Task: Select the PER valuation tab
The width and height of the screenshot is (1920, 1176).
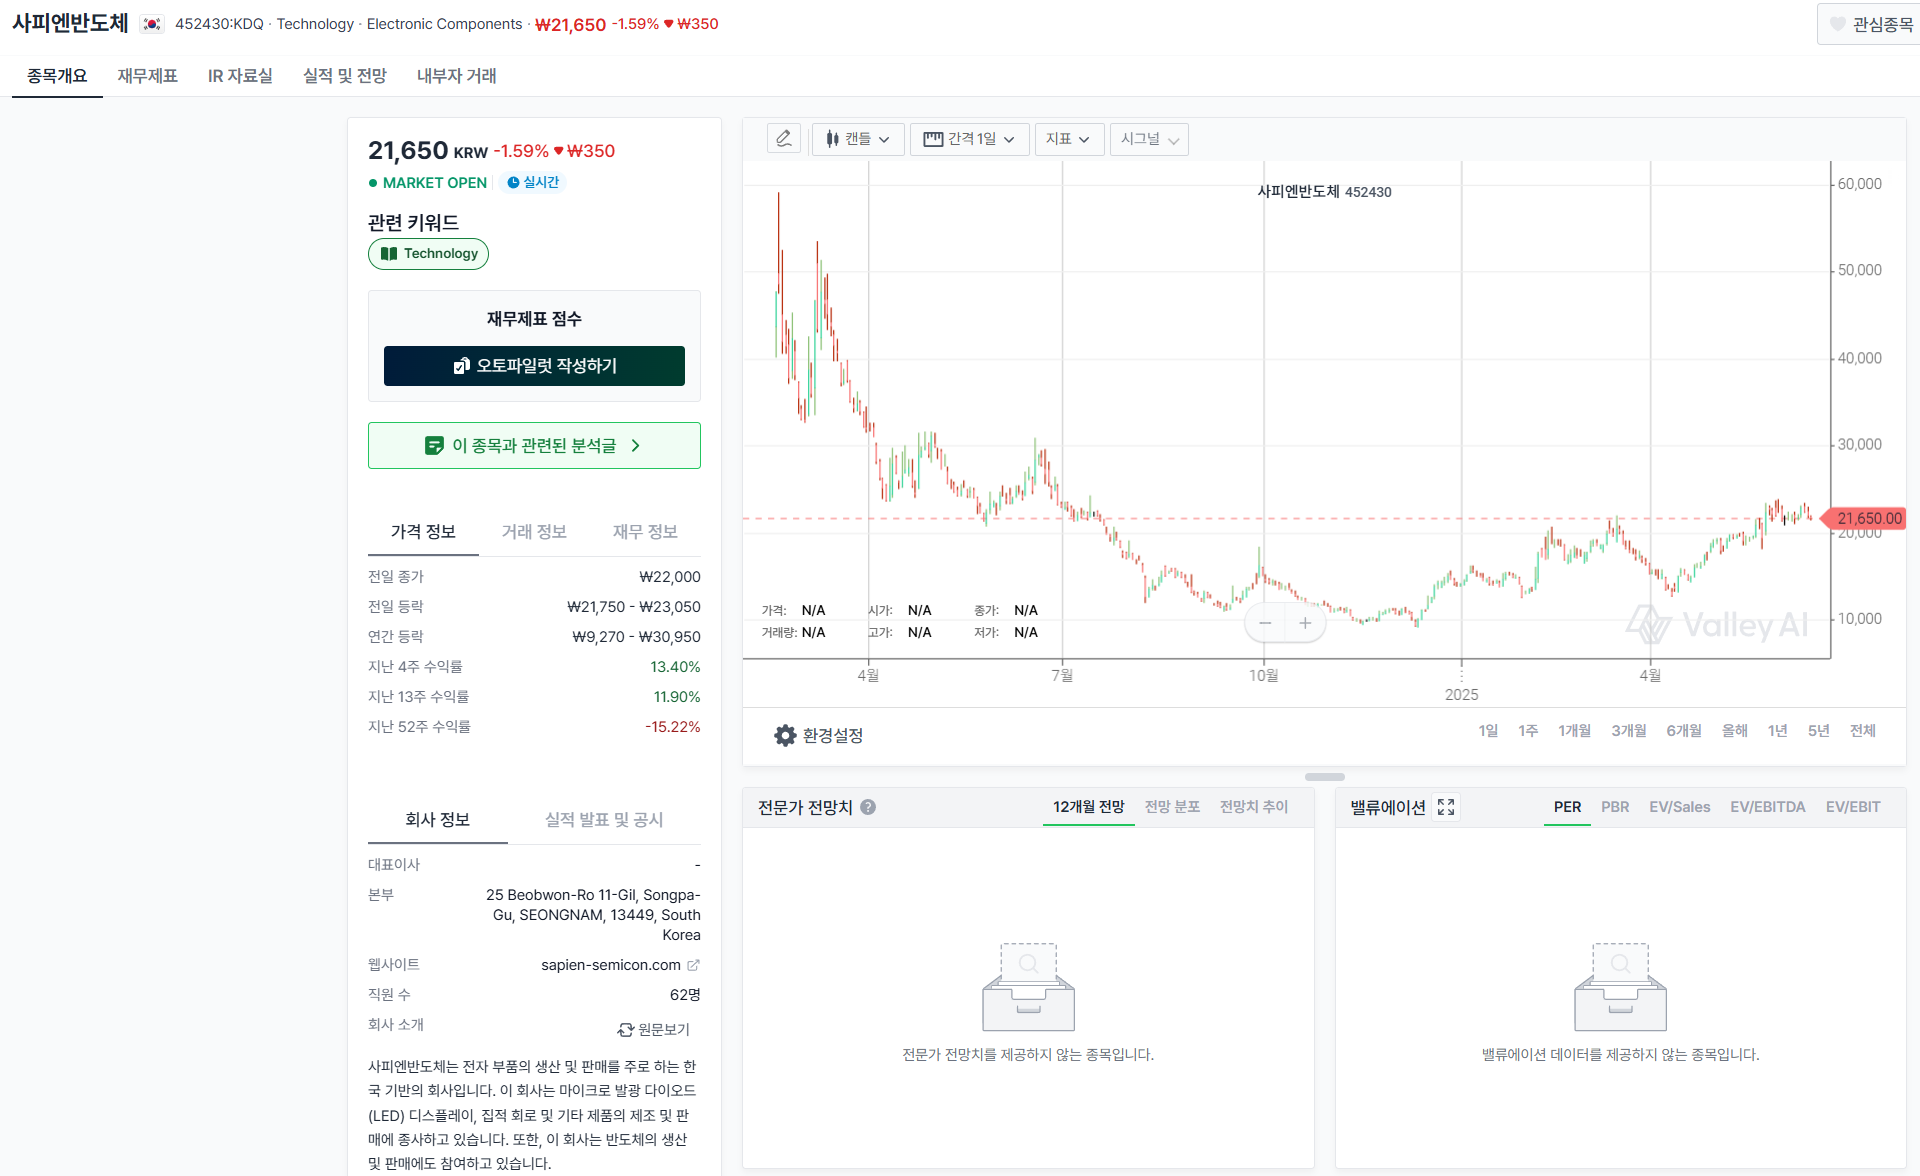Action: point(1567,807)
